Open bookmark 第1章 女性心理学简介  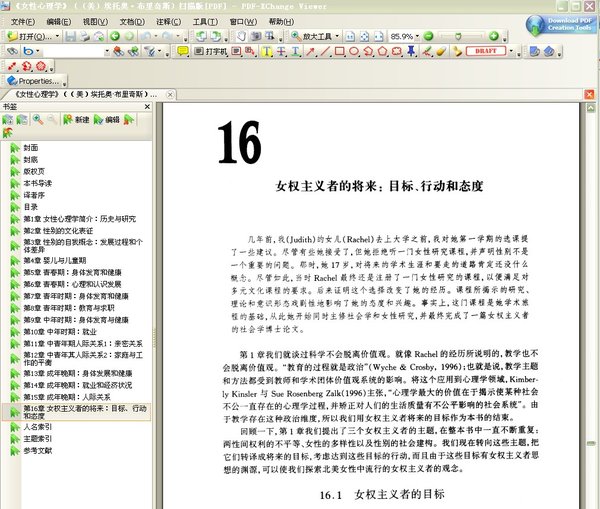[x=80, y=219]
